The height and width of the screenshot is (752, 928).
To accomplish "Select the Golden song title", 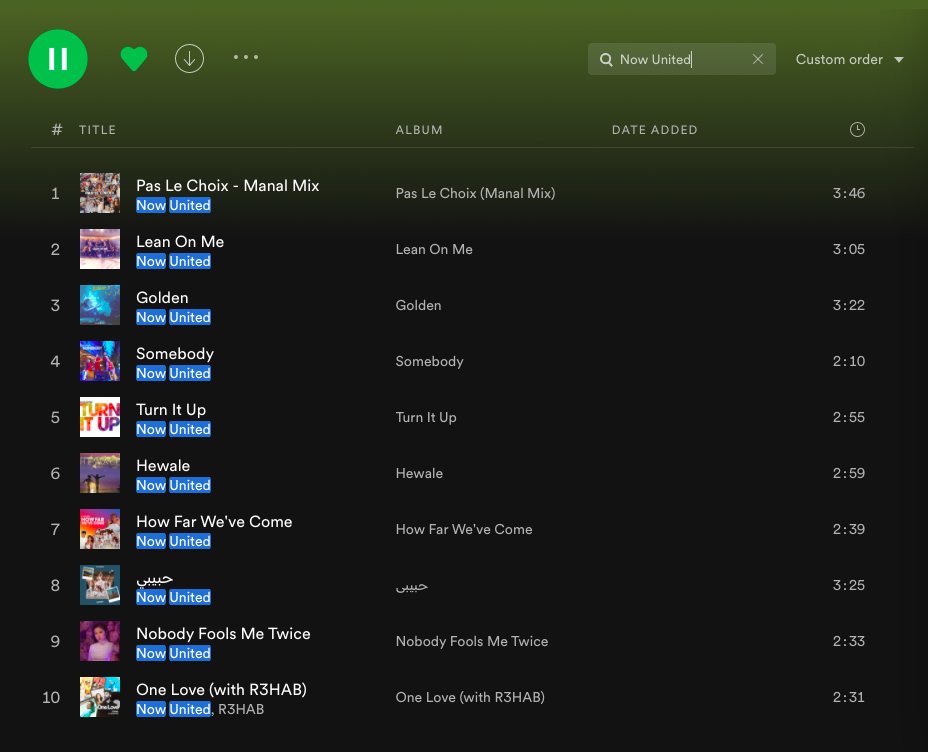I will point(162,298).
